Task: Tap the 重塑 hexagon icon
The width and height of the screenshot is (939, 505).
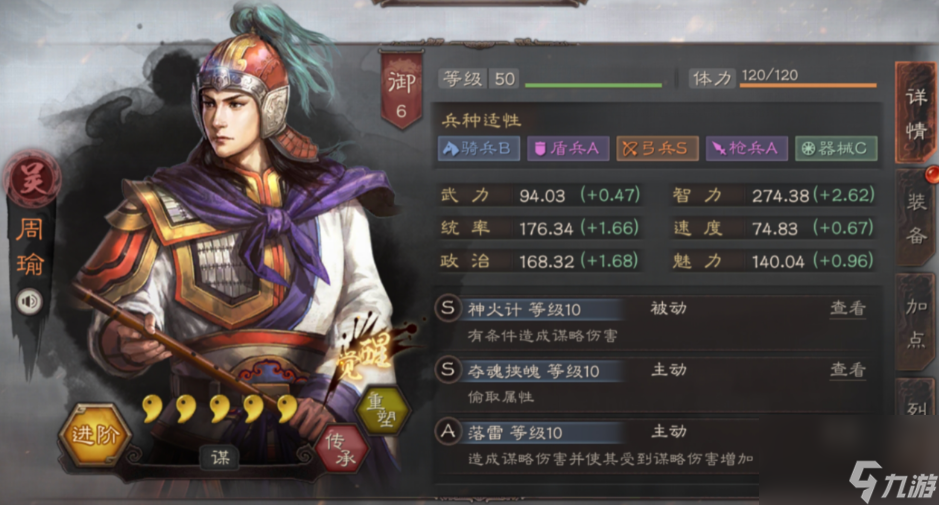Action: click(382, 410)
